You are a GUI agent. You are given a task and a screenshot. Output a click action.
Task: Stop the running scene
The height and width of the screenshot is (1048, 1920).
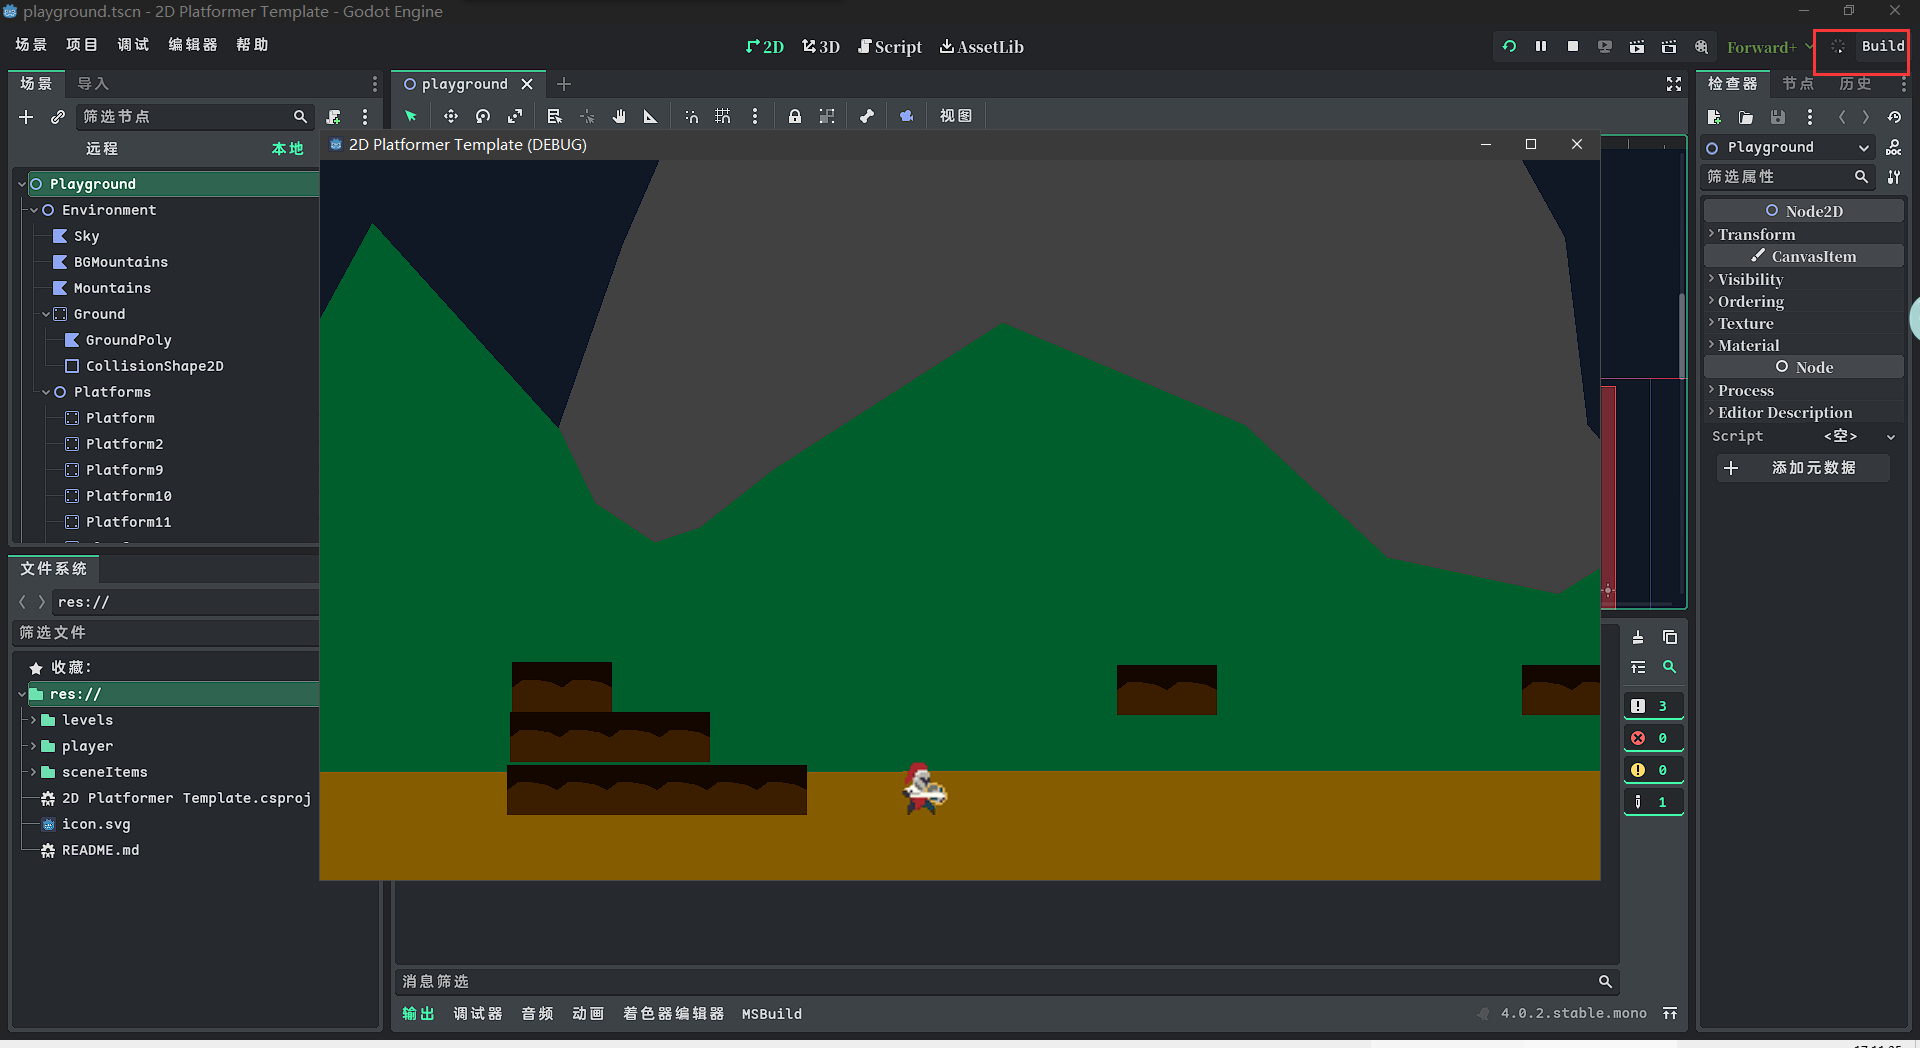pyautogui.click(x=1572, y=46)
